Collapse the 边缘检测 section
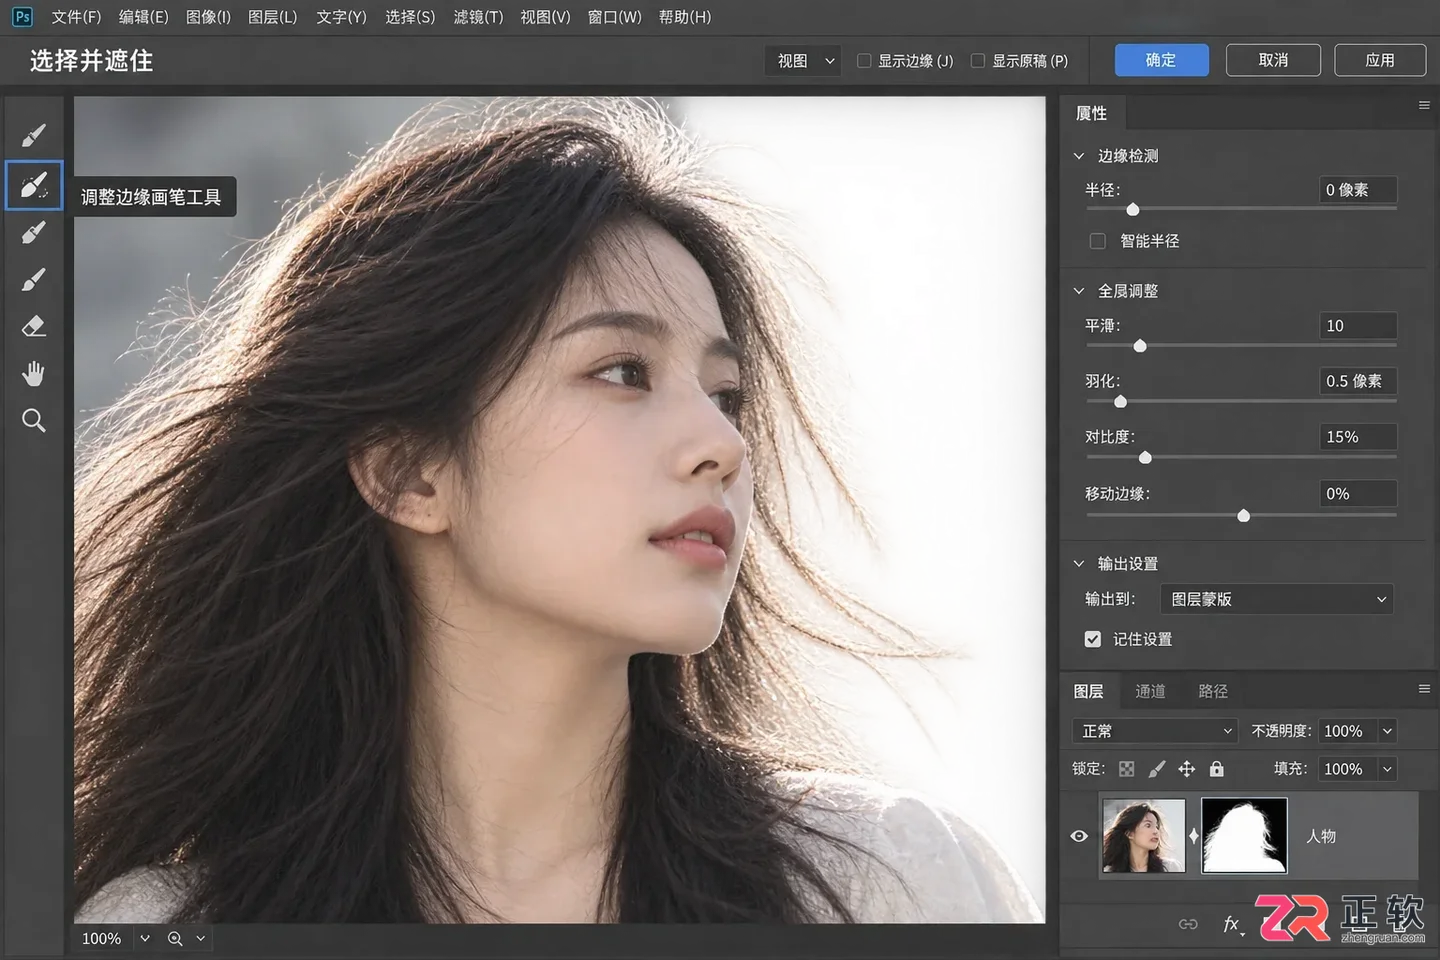Viewport: 1440px width, 960px height. [x=1079, y=156]
